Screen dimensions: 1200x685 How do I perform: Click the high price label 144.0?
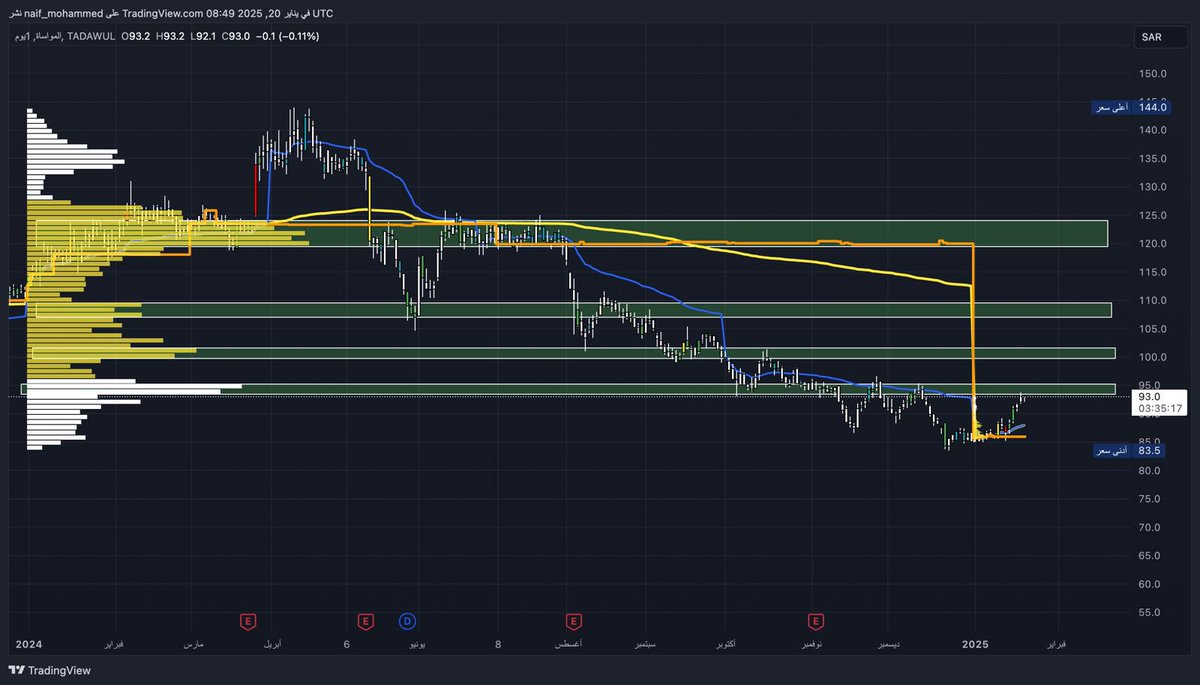1153,107
